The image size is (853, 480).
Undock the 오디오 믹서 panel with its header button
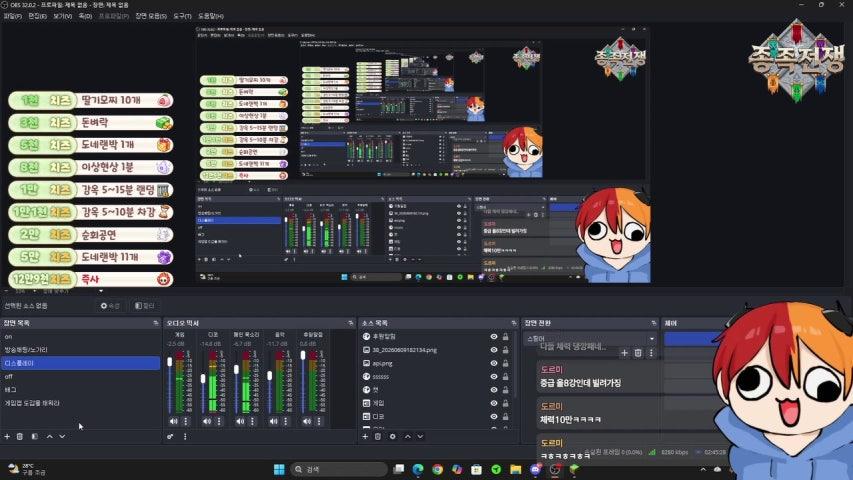click(x=350, y=323)
